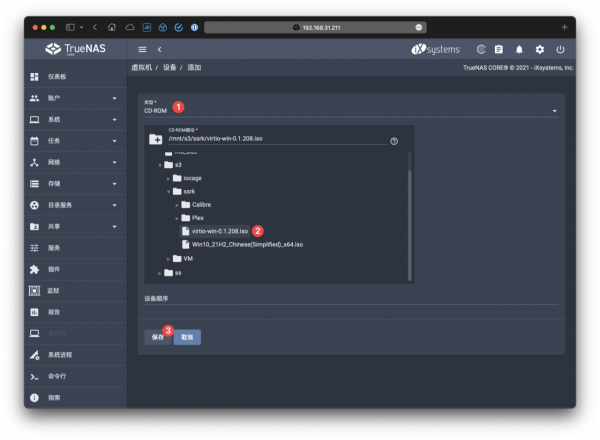Open the Services menu item

tap(75, 248)
